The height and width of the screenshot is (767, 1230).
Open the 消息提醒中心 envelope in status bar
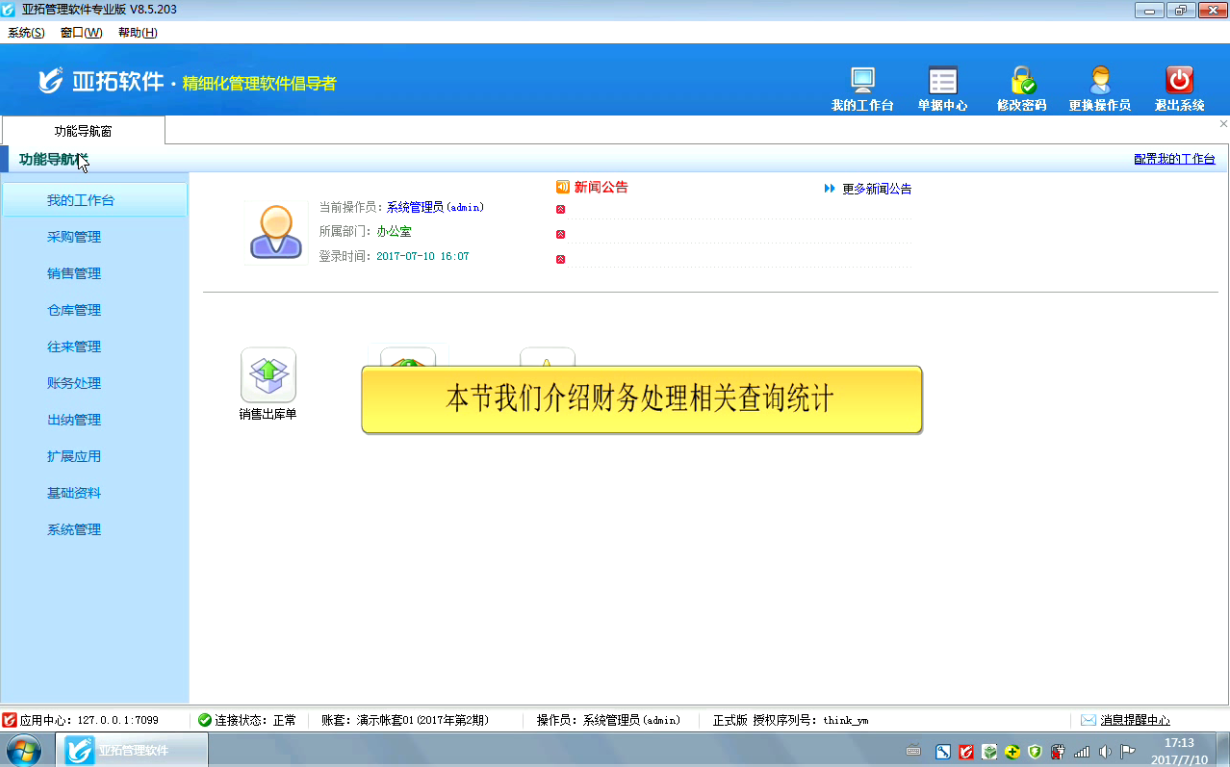(1088, 720)
